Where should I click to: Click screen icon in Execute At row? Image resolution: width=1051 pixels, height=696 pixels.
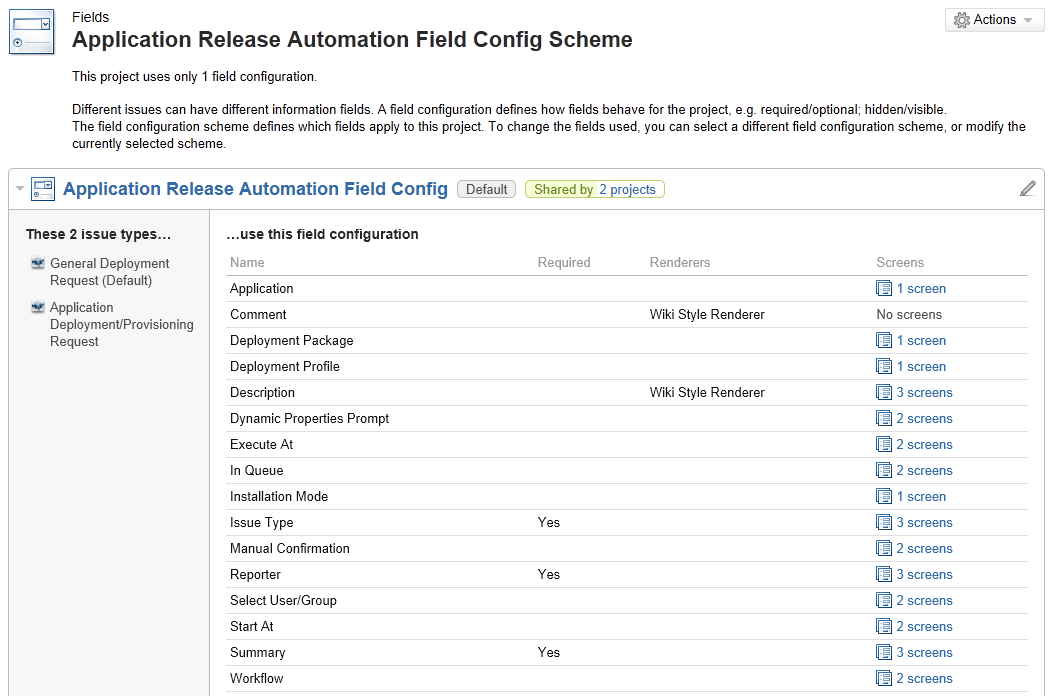tap(883, 445)
